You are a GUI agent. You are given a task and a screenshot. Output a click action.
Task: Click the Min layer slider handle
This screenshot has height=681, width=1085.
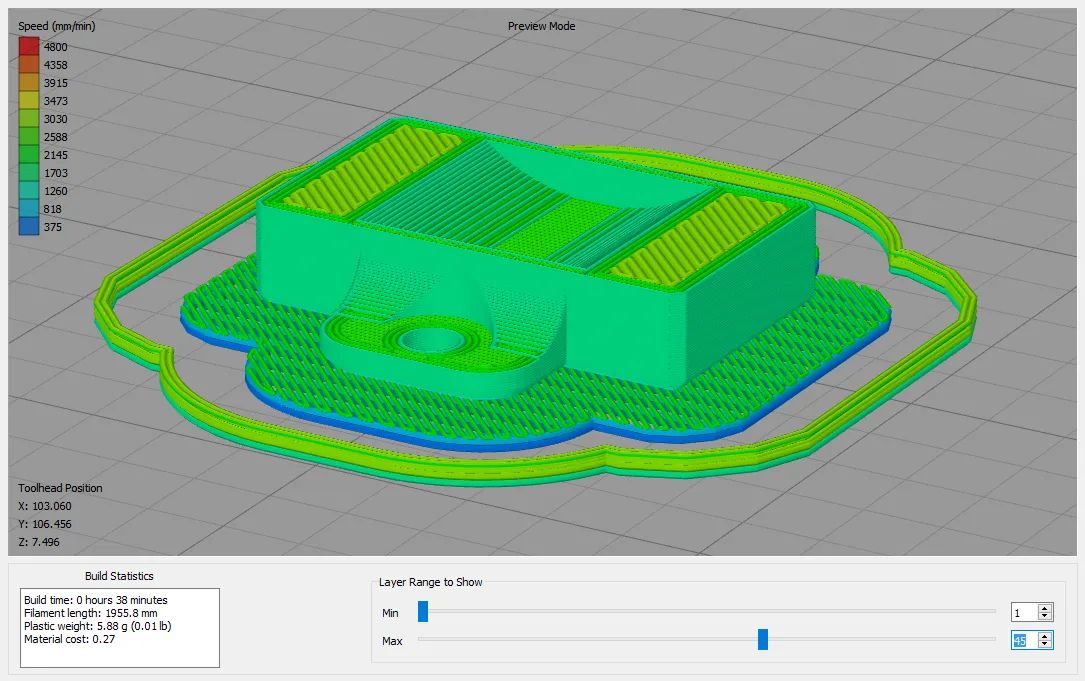423,612
